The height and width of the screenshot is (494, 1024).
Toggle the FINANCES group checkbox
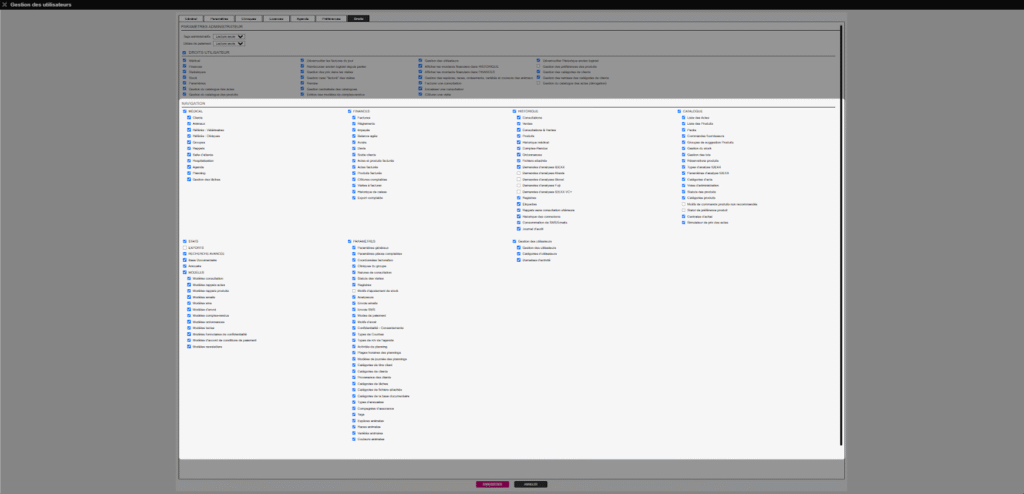350,111
